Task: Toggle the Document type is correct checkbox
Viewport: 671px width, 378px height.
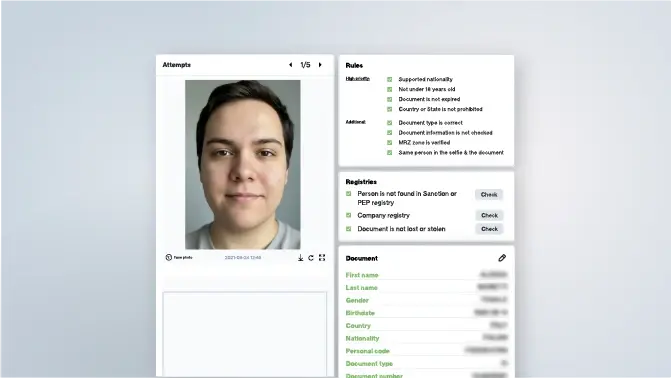Action: point(389,123)
